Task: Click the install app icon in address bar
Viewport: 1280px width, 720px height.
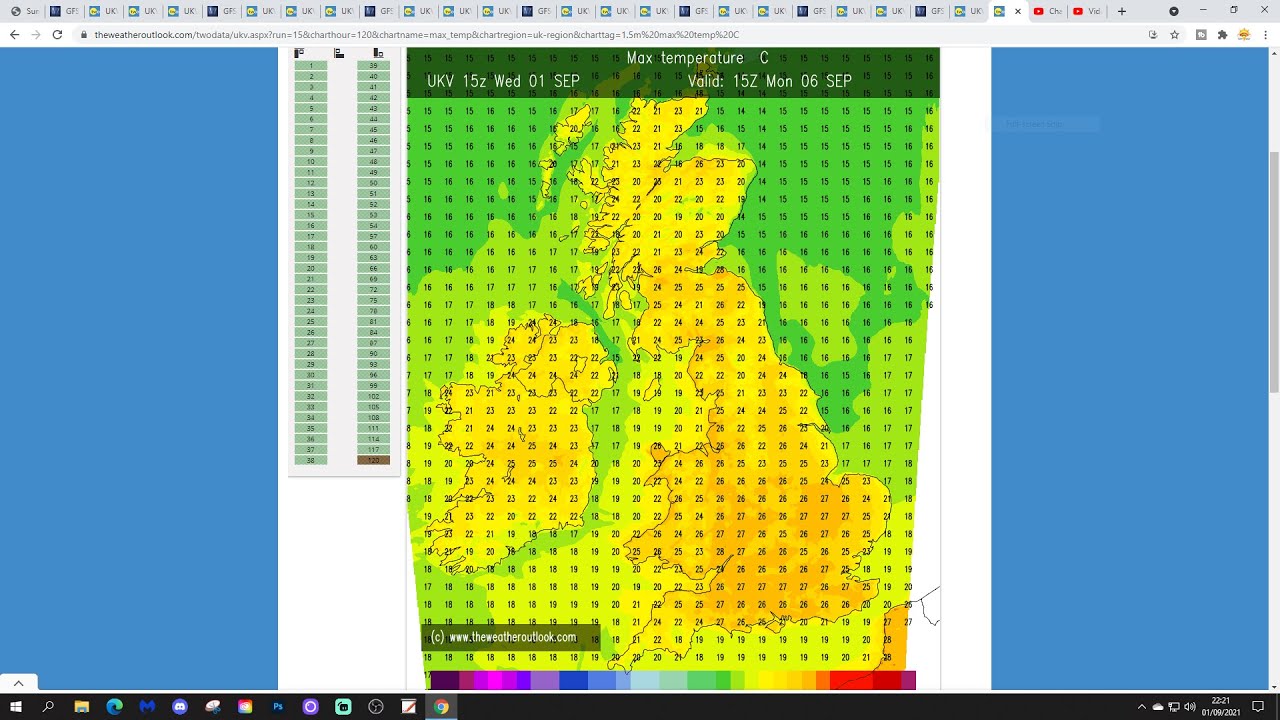Action: point(1153,34)
